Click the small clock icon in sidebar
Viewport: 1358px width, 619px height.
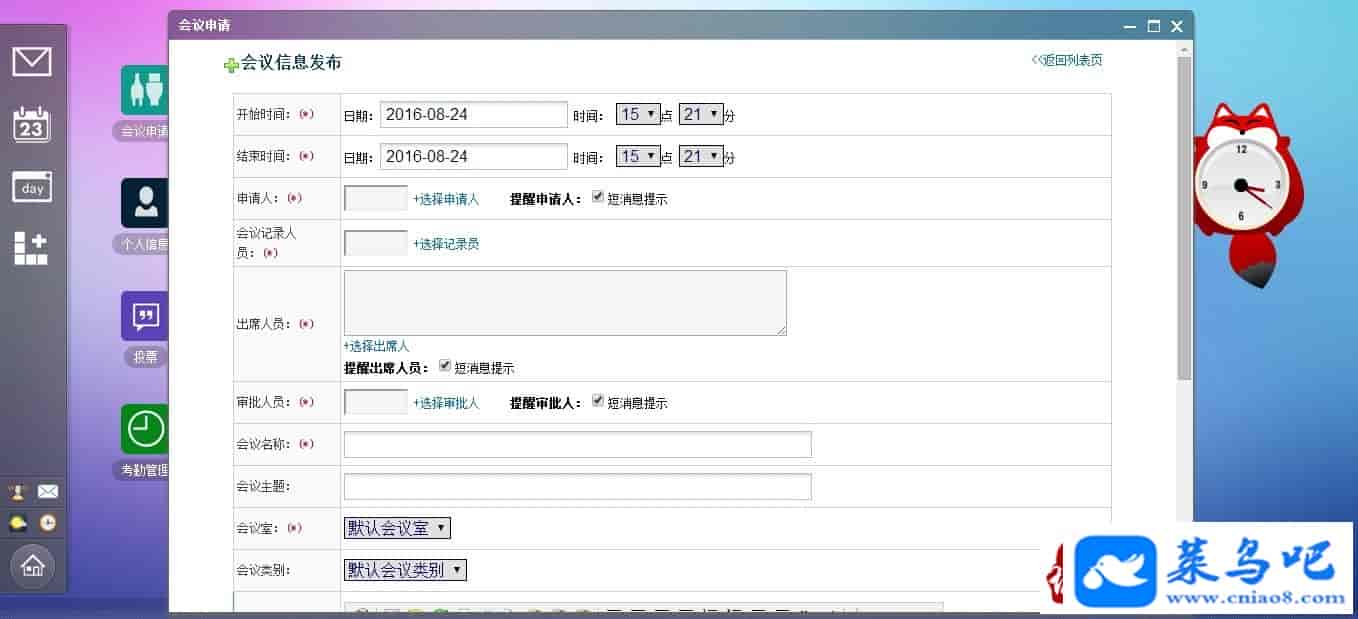tap(48, 523)
